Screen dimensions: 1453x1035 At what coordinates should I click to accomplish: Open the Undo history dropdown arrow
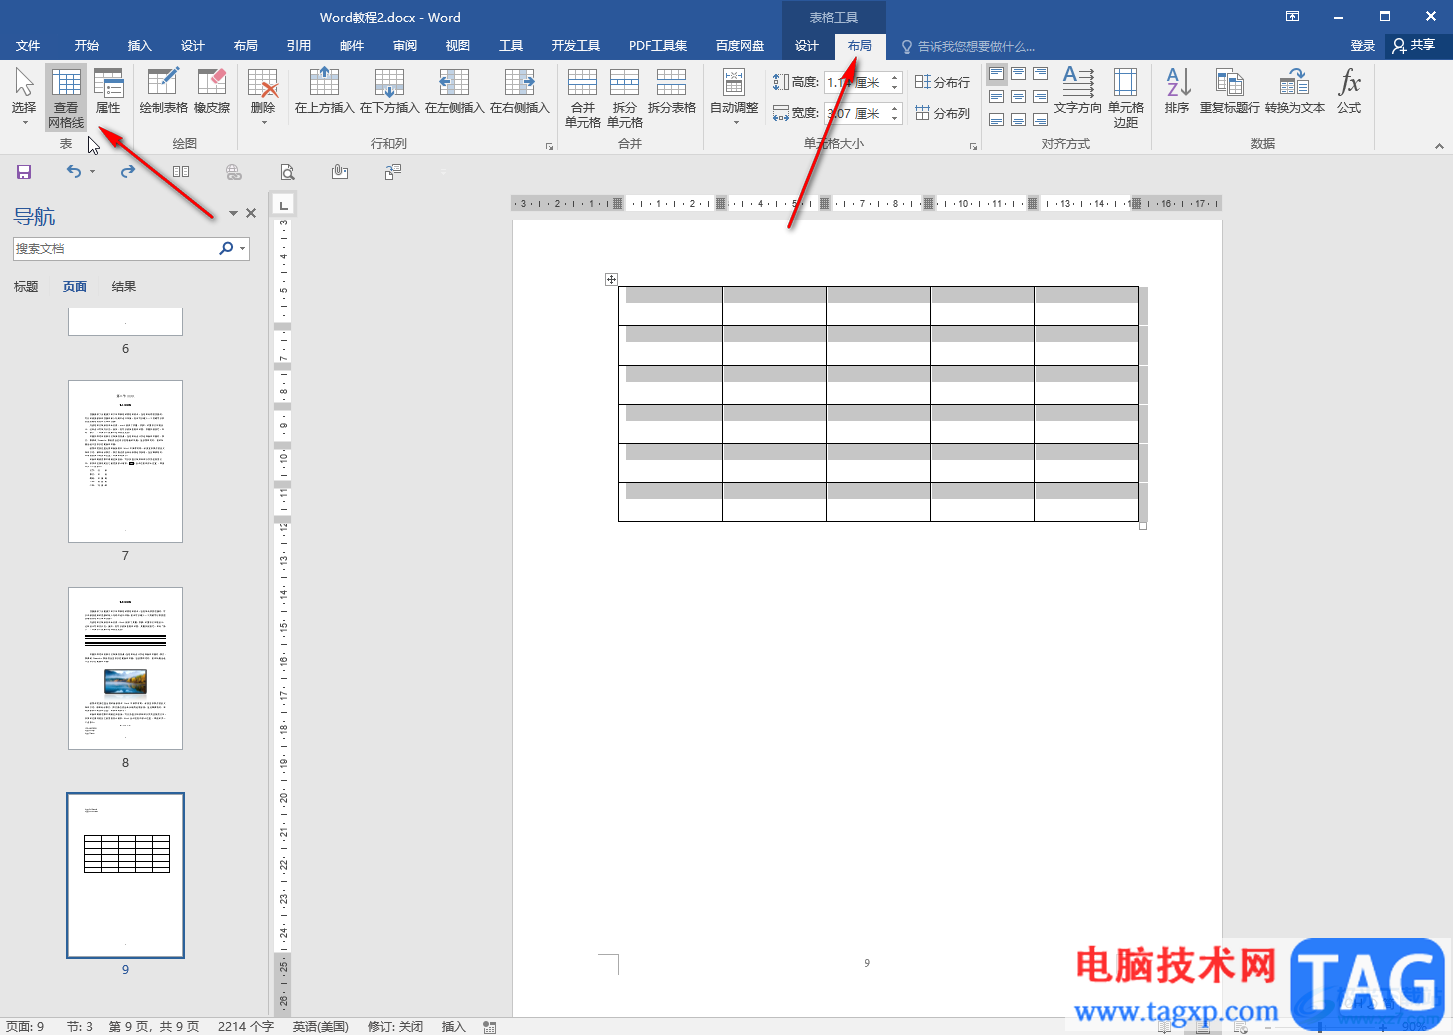click(x=92, y=172)
